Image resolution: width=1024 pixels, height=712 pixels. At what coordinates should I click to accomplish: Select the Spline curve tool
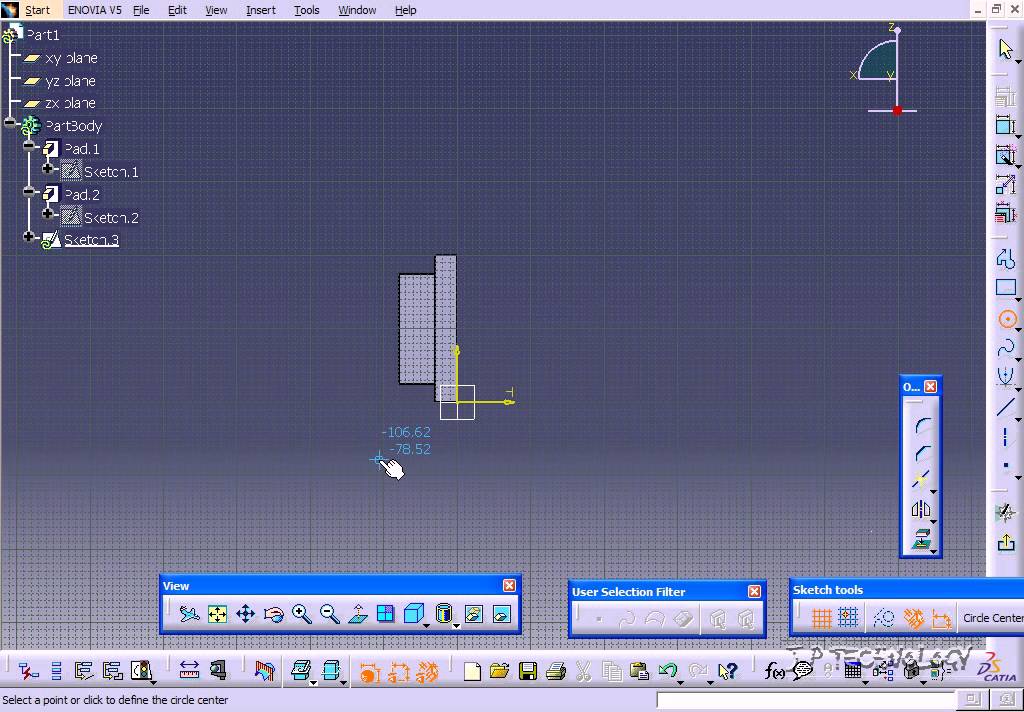click(1006, 348)
